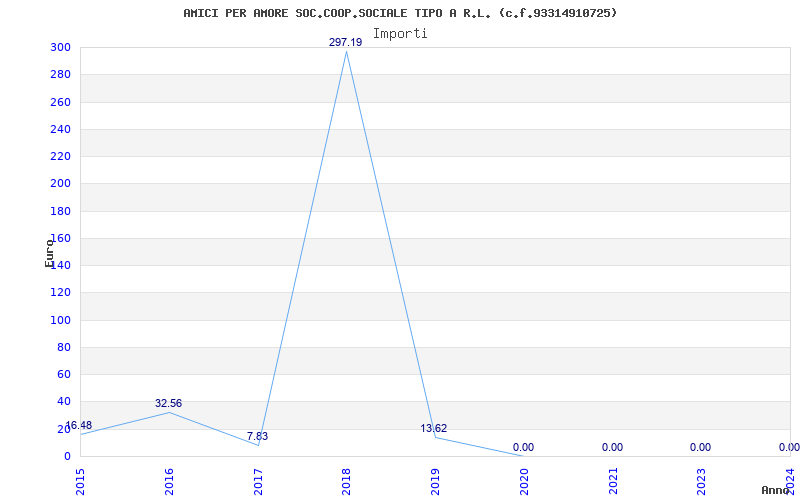This screenshot has width=800, height=500.
Task: Click the 0.00 label above 2020
Action: coord(523,447)
